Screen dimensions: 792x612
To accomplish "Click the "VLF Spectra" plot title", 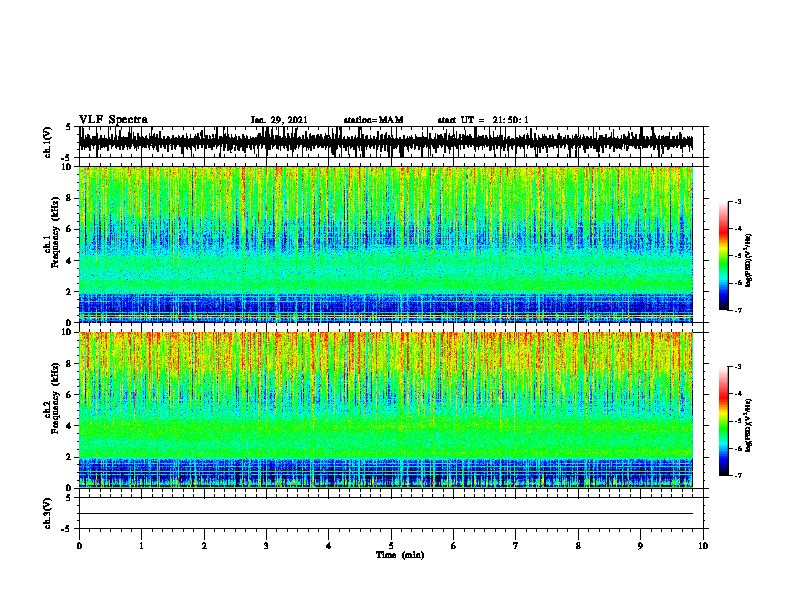I will 113,119.
